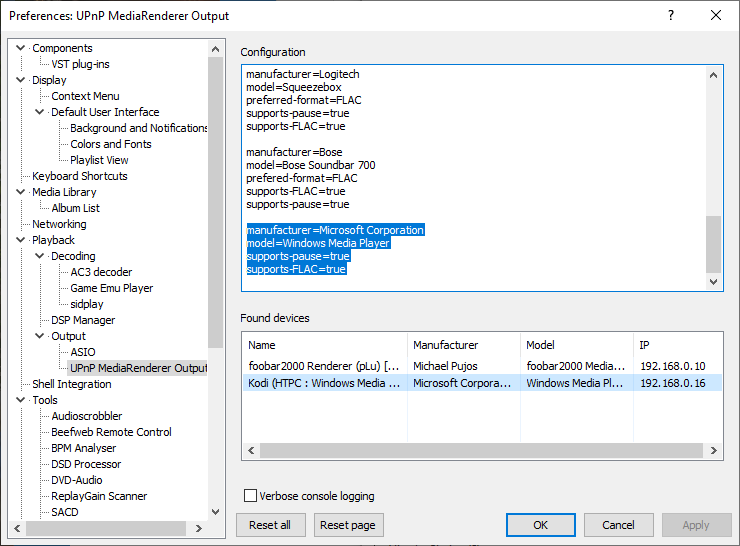Select Kodi (HTPC : Windows Media device row
The height and width of the screenshot is (546, 740).
[482, 383]
